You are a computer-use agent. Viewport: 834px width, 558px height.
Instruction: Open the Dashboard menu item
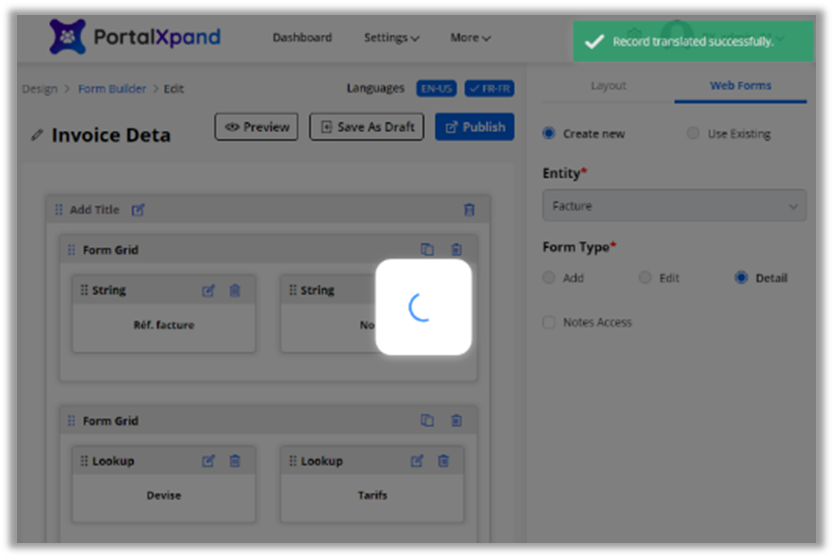(302, 38)
